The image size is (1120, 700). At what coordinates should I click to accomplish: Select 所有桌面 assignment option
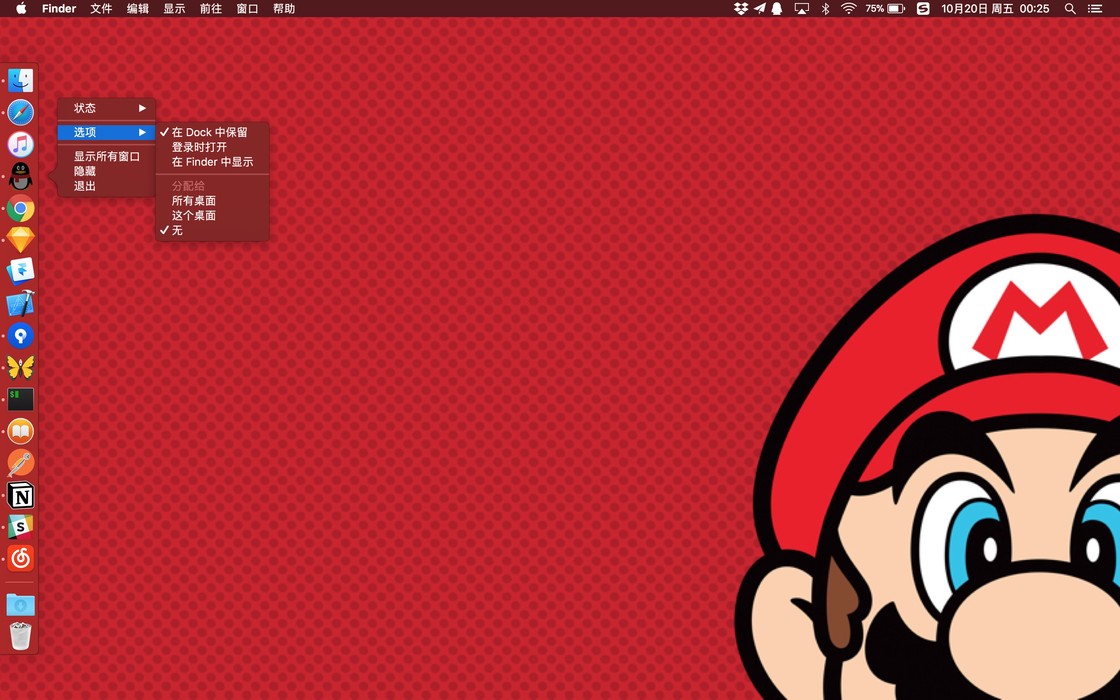[194, 201]
